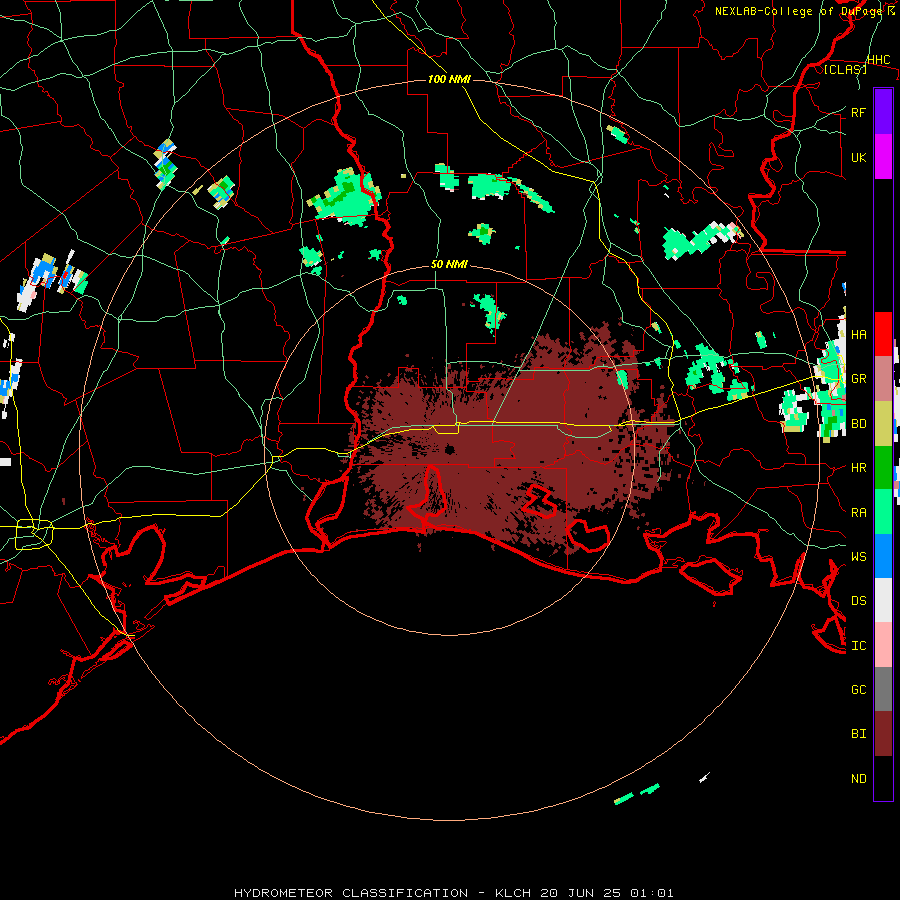Click the 100 NMI range ring label
Viewport: 900px width, 900px height.
(x=449, y=79)
